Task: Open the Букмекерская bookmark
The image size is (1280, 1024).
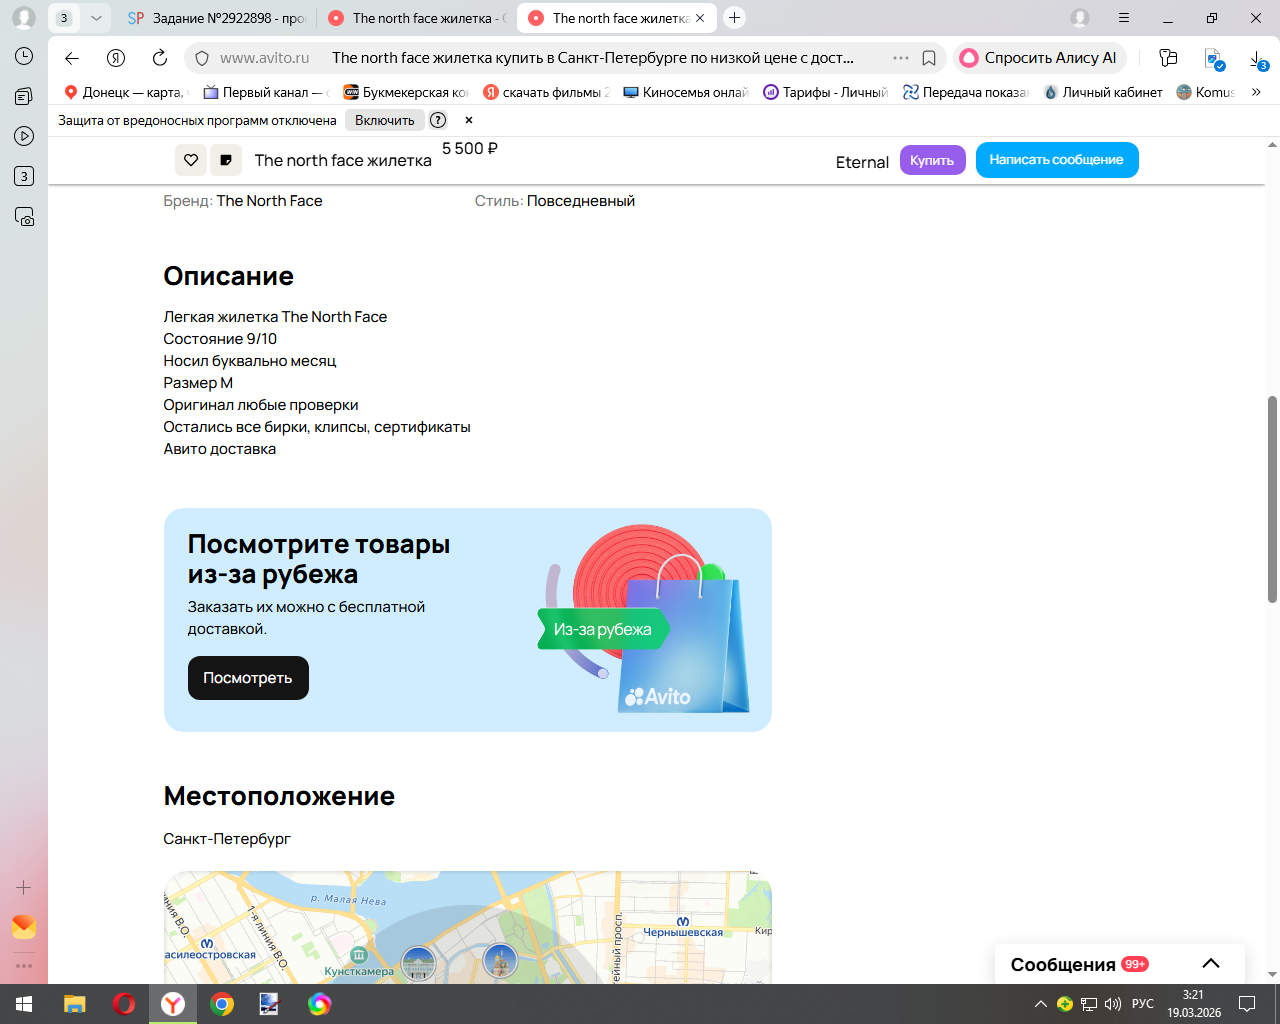Action: click(x=406, y=92)
